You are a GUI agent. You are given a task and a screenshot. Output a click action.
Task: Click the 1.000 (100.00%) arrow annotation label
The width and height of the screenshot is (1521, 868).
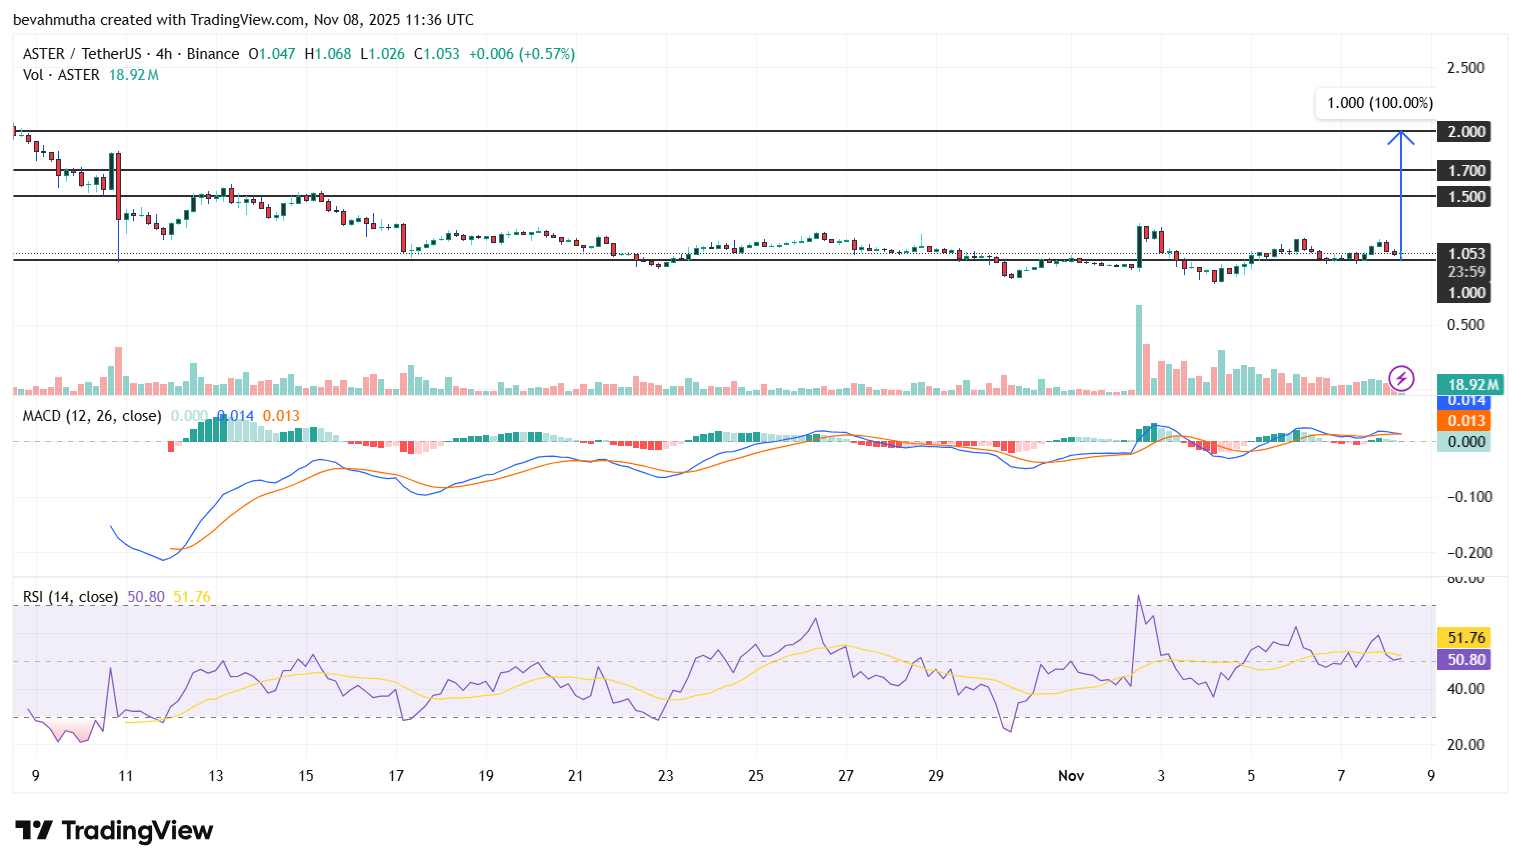point(1378,103)
